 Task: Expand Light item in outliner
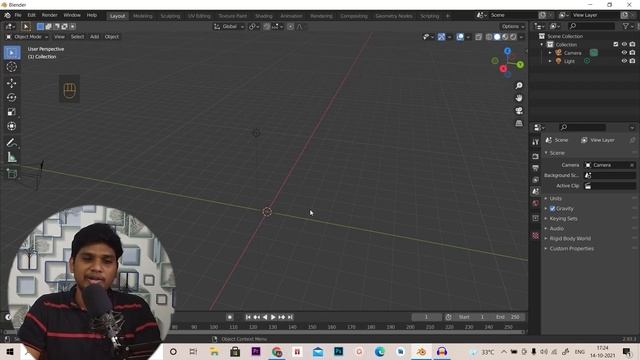pyautogui.click(x=550, y=61)
